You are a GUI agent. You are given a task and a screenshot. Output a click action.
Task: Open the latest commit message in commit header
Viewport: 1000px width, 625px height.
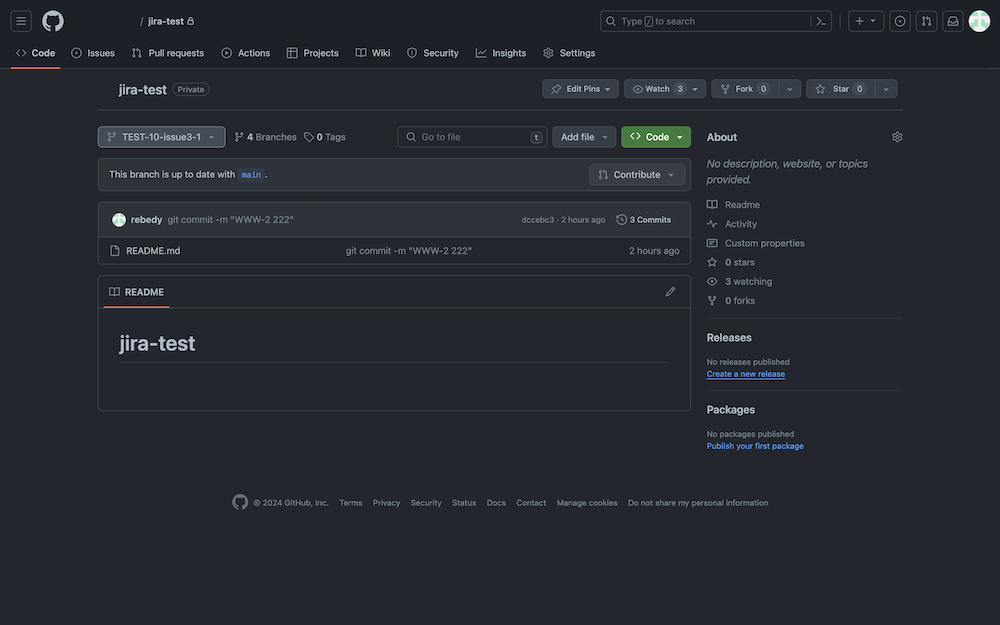pos(230,219)
